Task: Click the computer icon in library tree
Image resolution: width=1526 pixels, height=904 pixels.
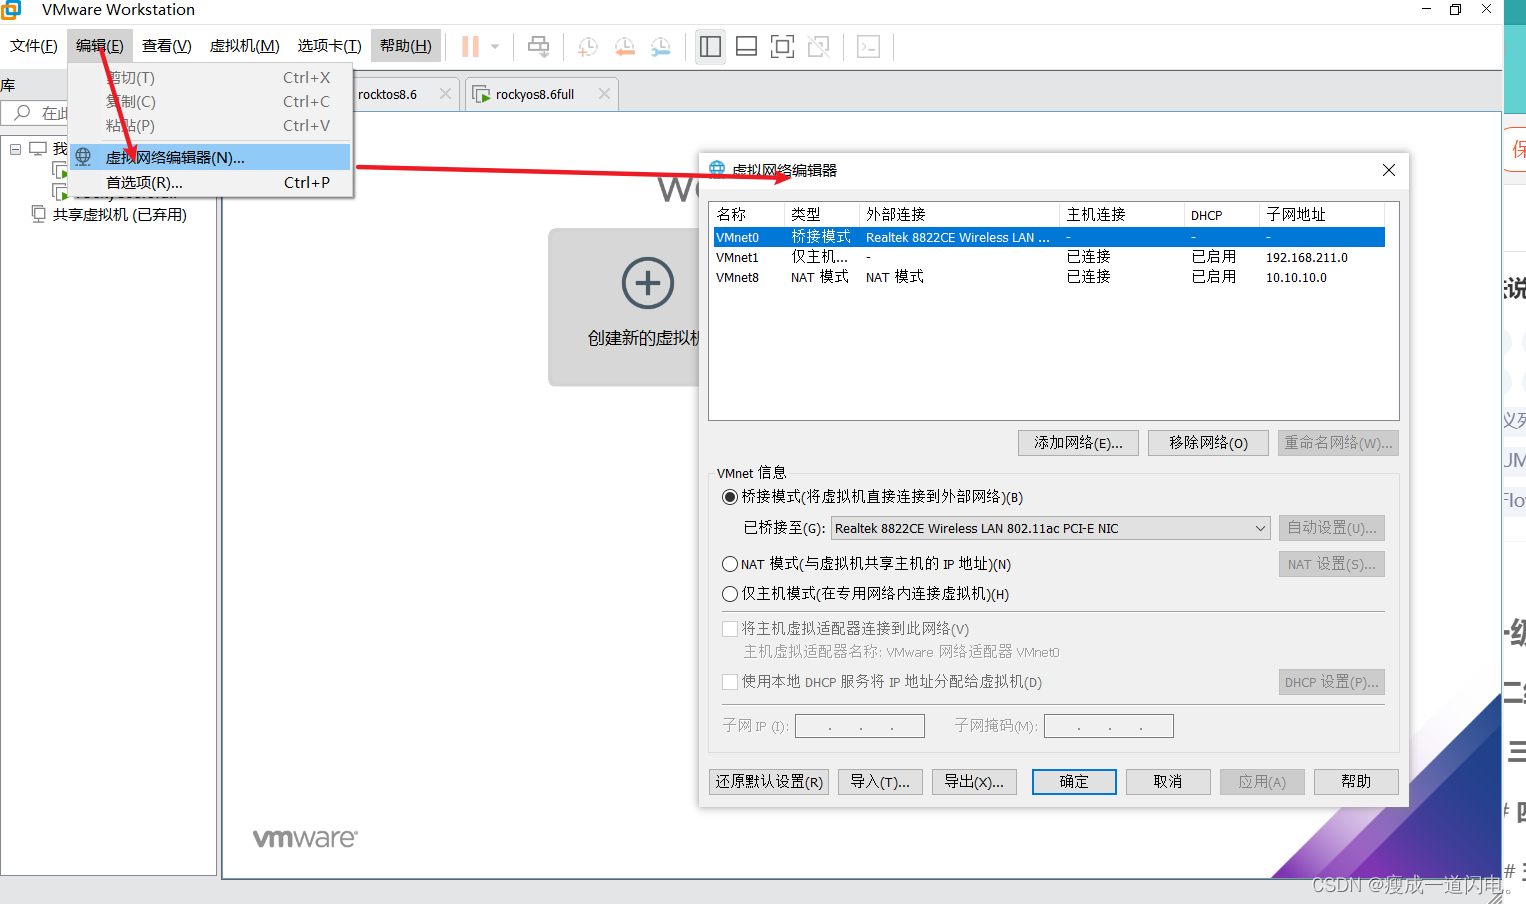Action: [38, 149]
